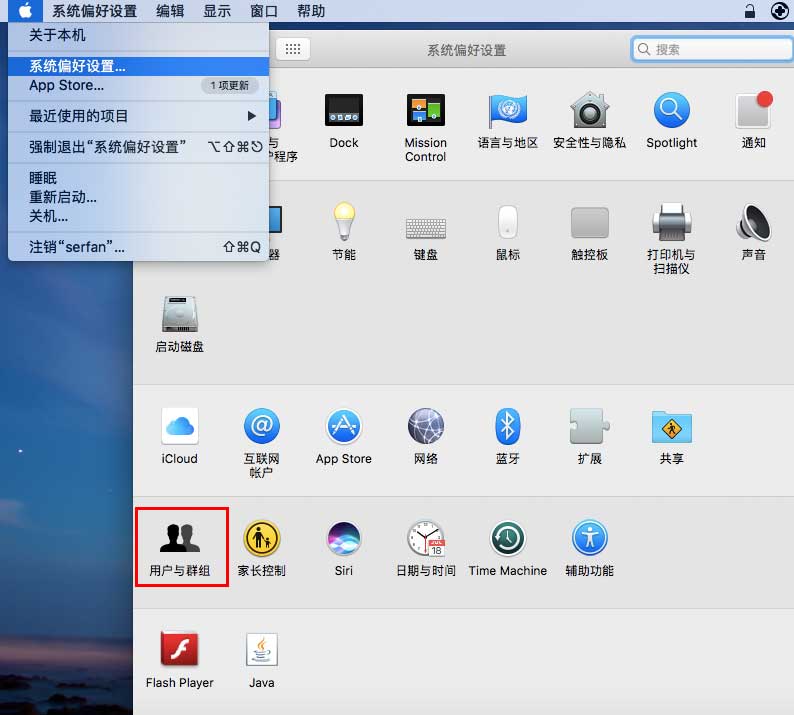
Task: Click the Apple logo menu
Action: (25, 10)
